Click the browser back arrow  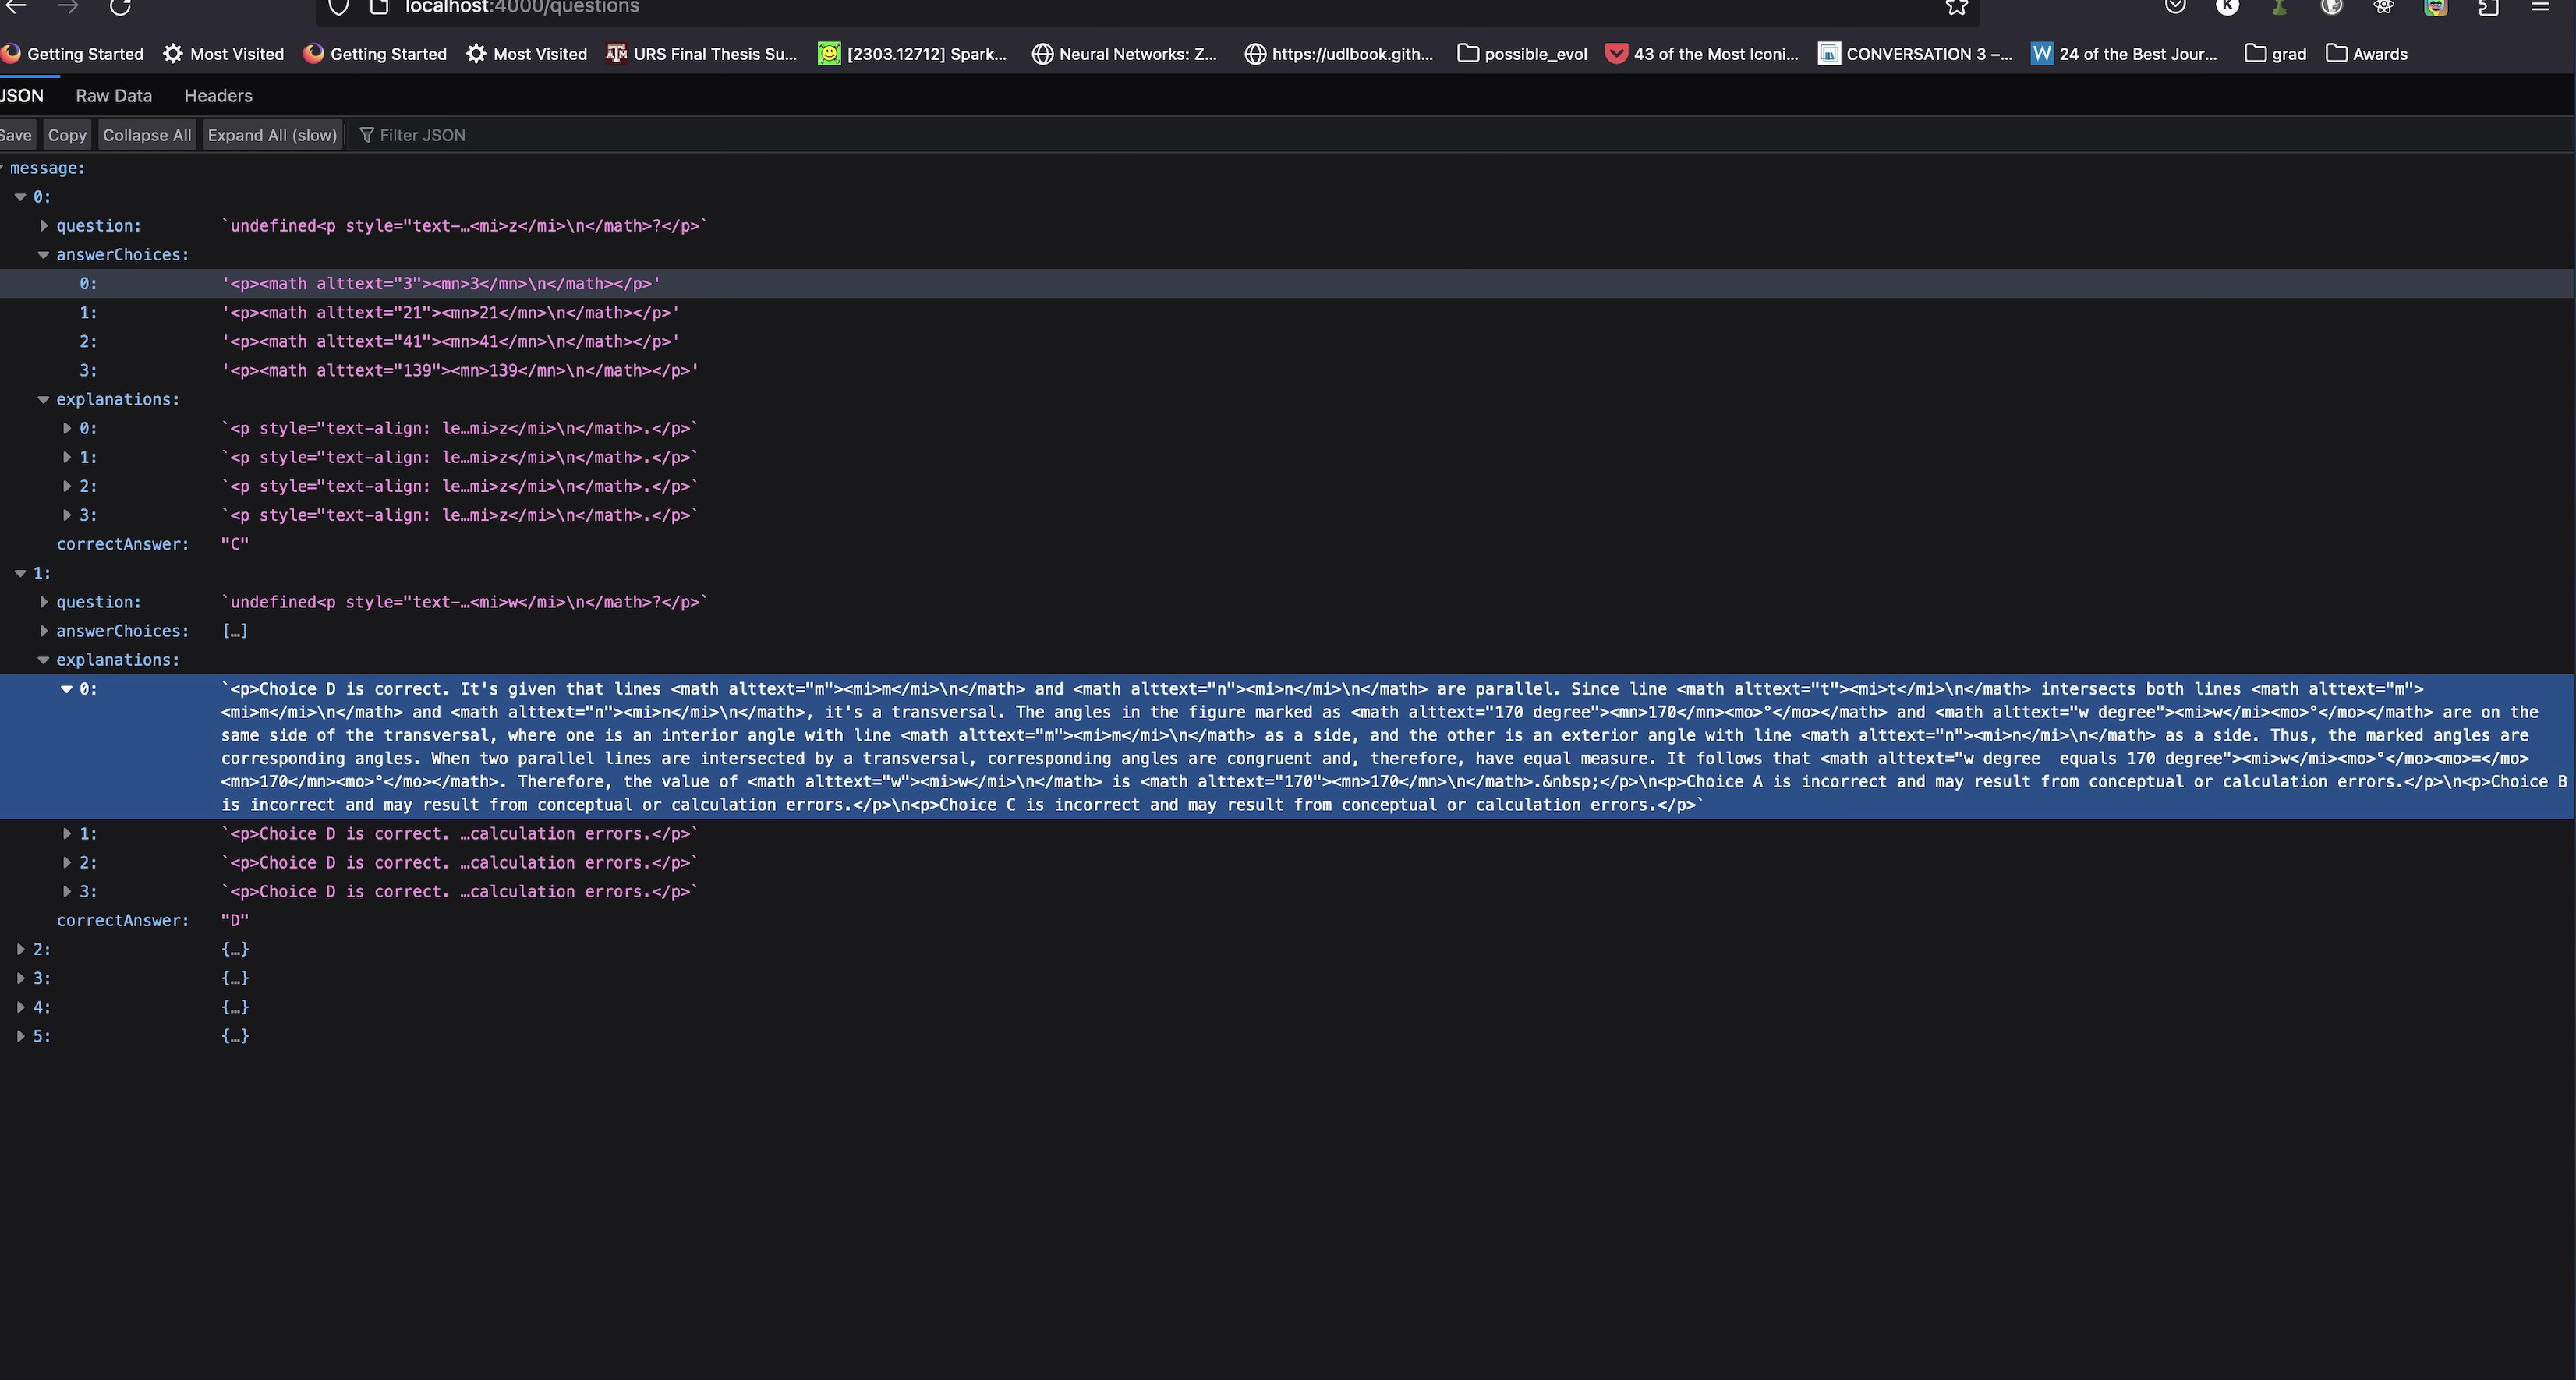coord(16,7)
